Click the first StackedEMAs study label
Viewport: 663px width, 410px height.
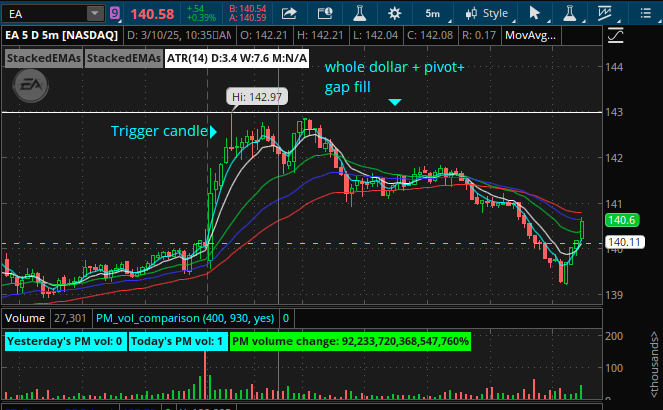coord(44,58)
